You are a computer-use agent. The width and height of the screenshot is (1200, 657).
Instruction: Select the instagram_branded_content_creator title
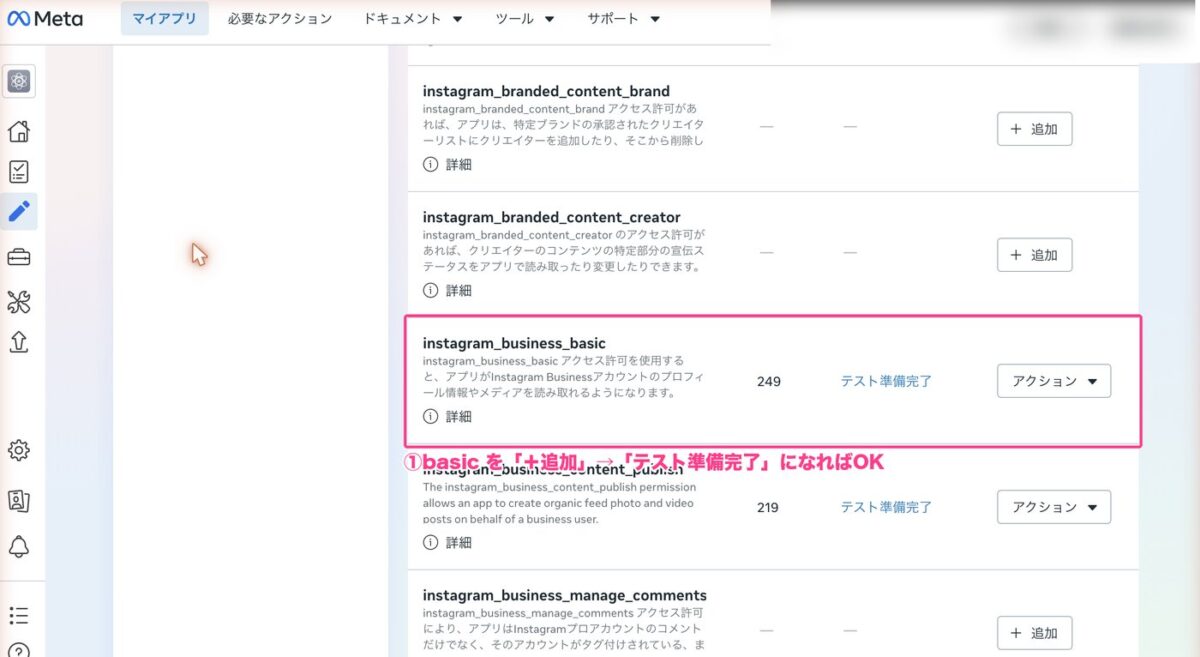click(551, 217)
